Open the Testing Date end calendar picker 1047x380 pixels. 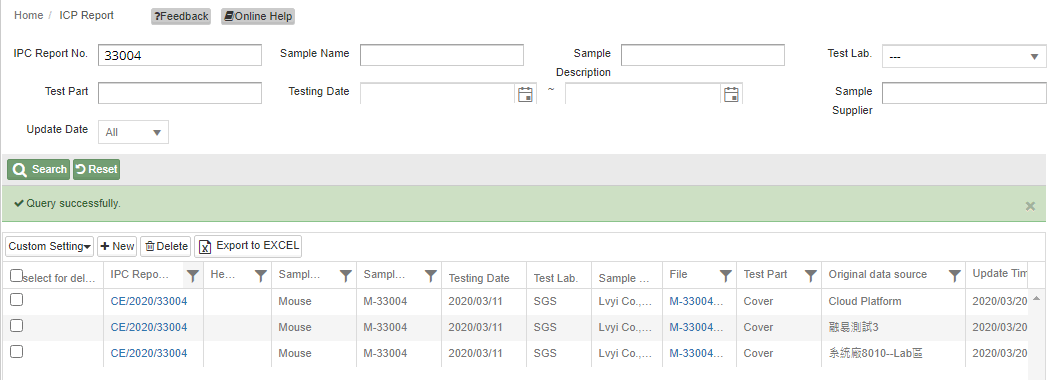(731, 93)
